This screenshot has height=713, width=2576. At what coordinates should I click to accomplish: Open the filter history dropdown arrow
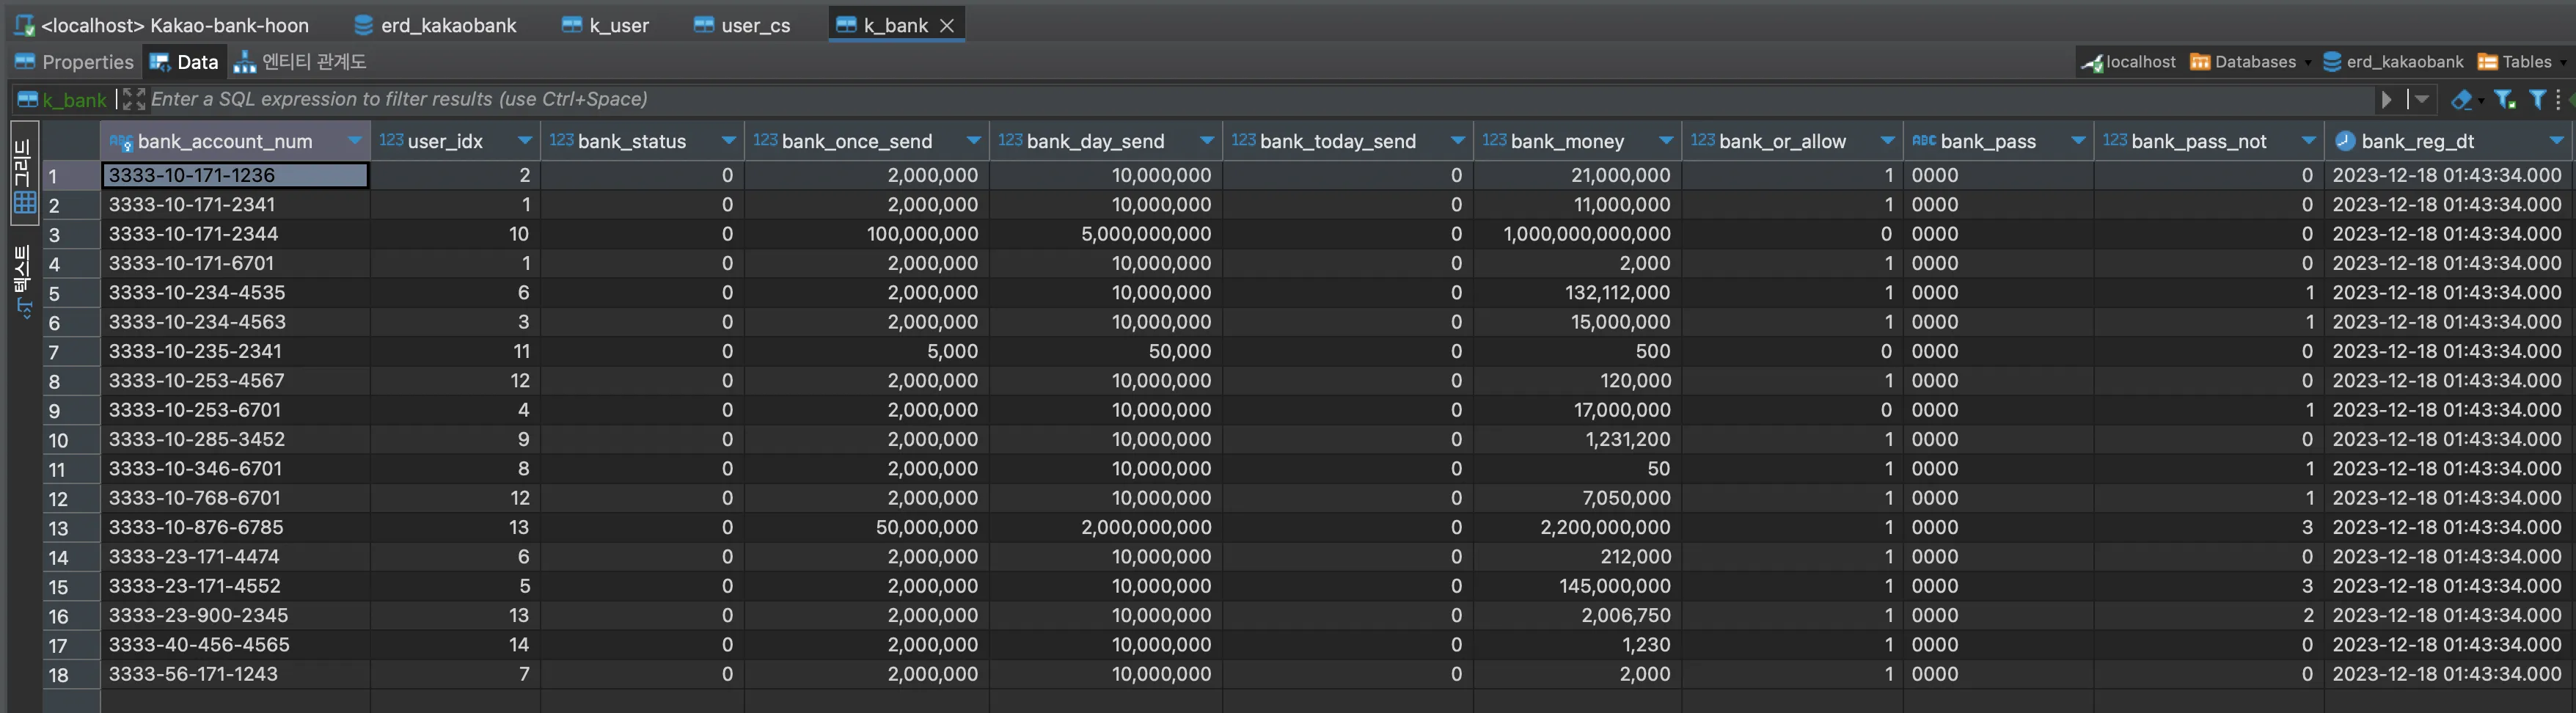tap(2422, 99)
